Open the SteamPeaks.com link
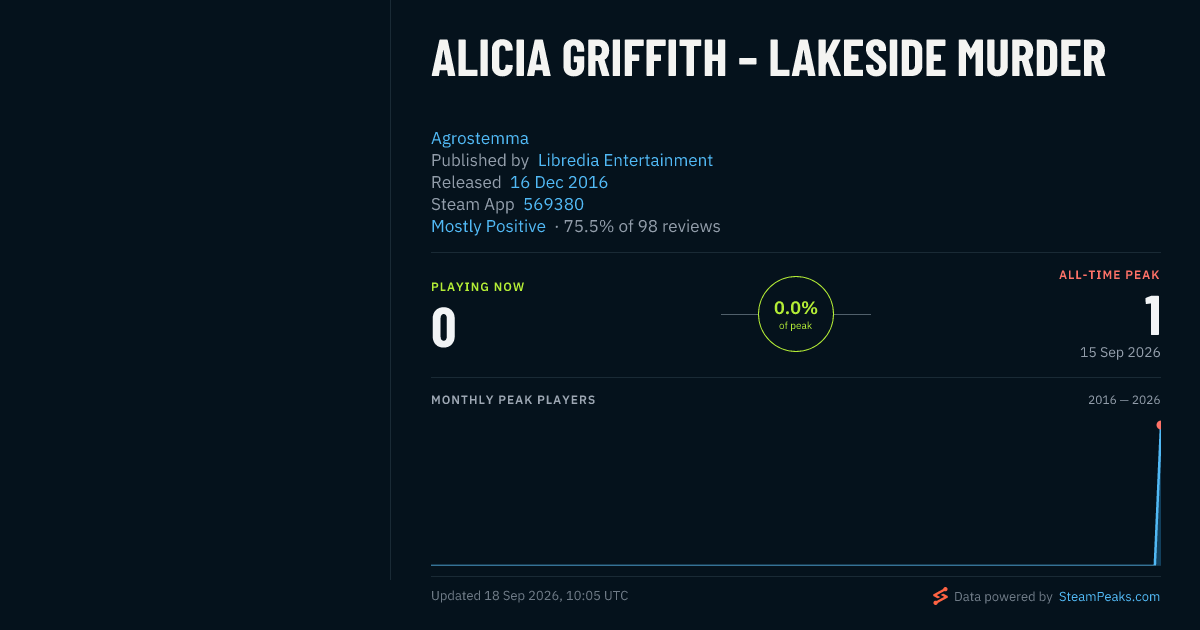The image size is (1200, 630). [1109, 596]
